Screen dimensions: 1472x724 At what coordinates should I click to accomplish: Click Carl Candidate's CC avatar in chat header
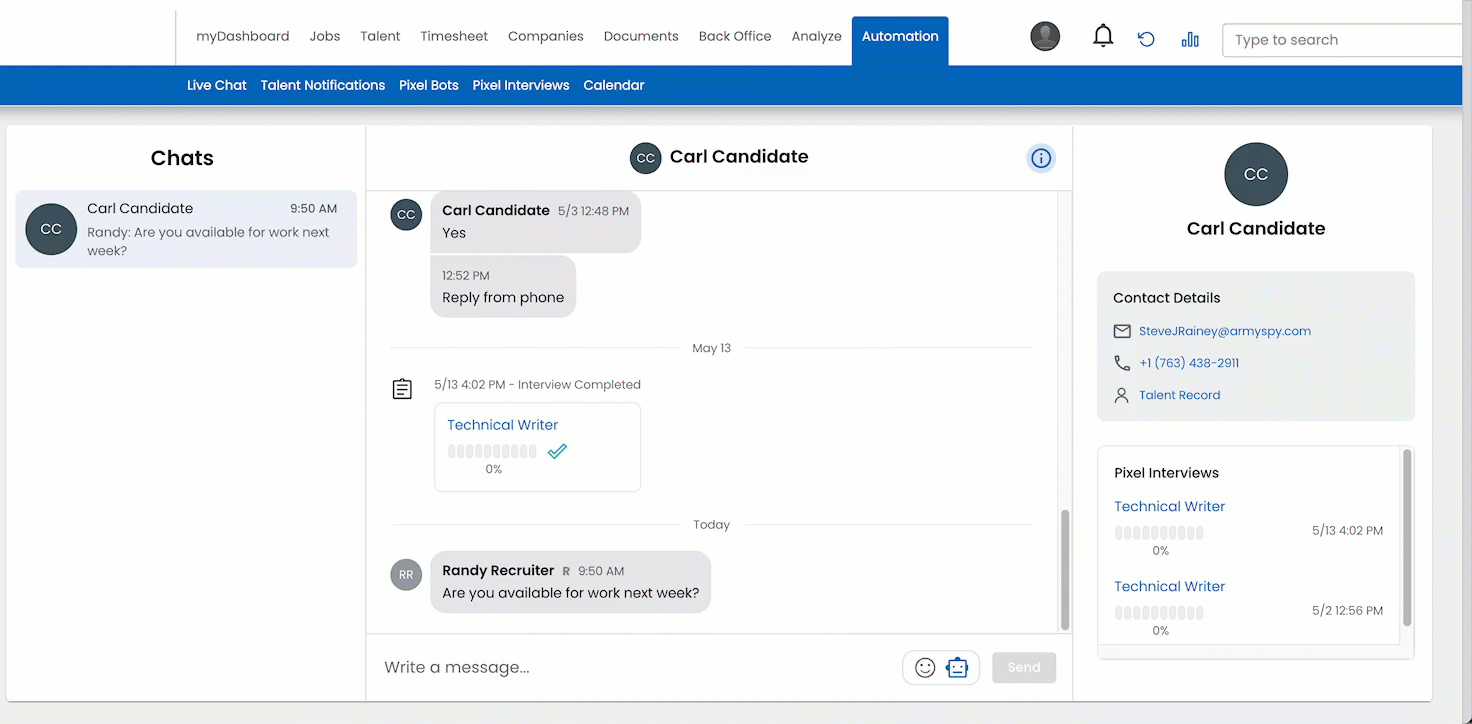coord(646,158)
